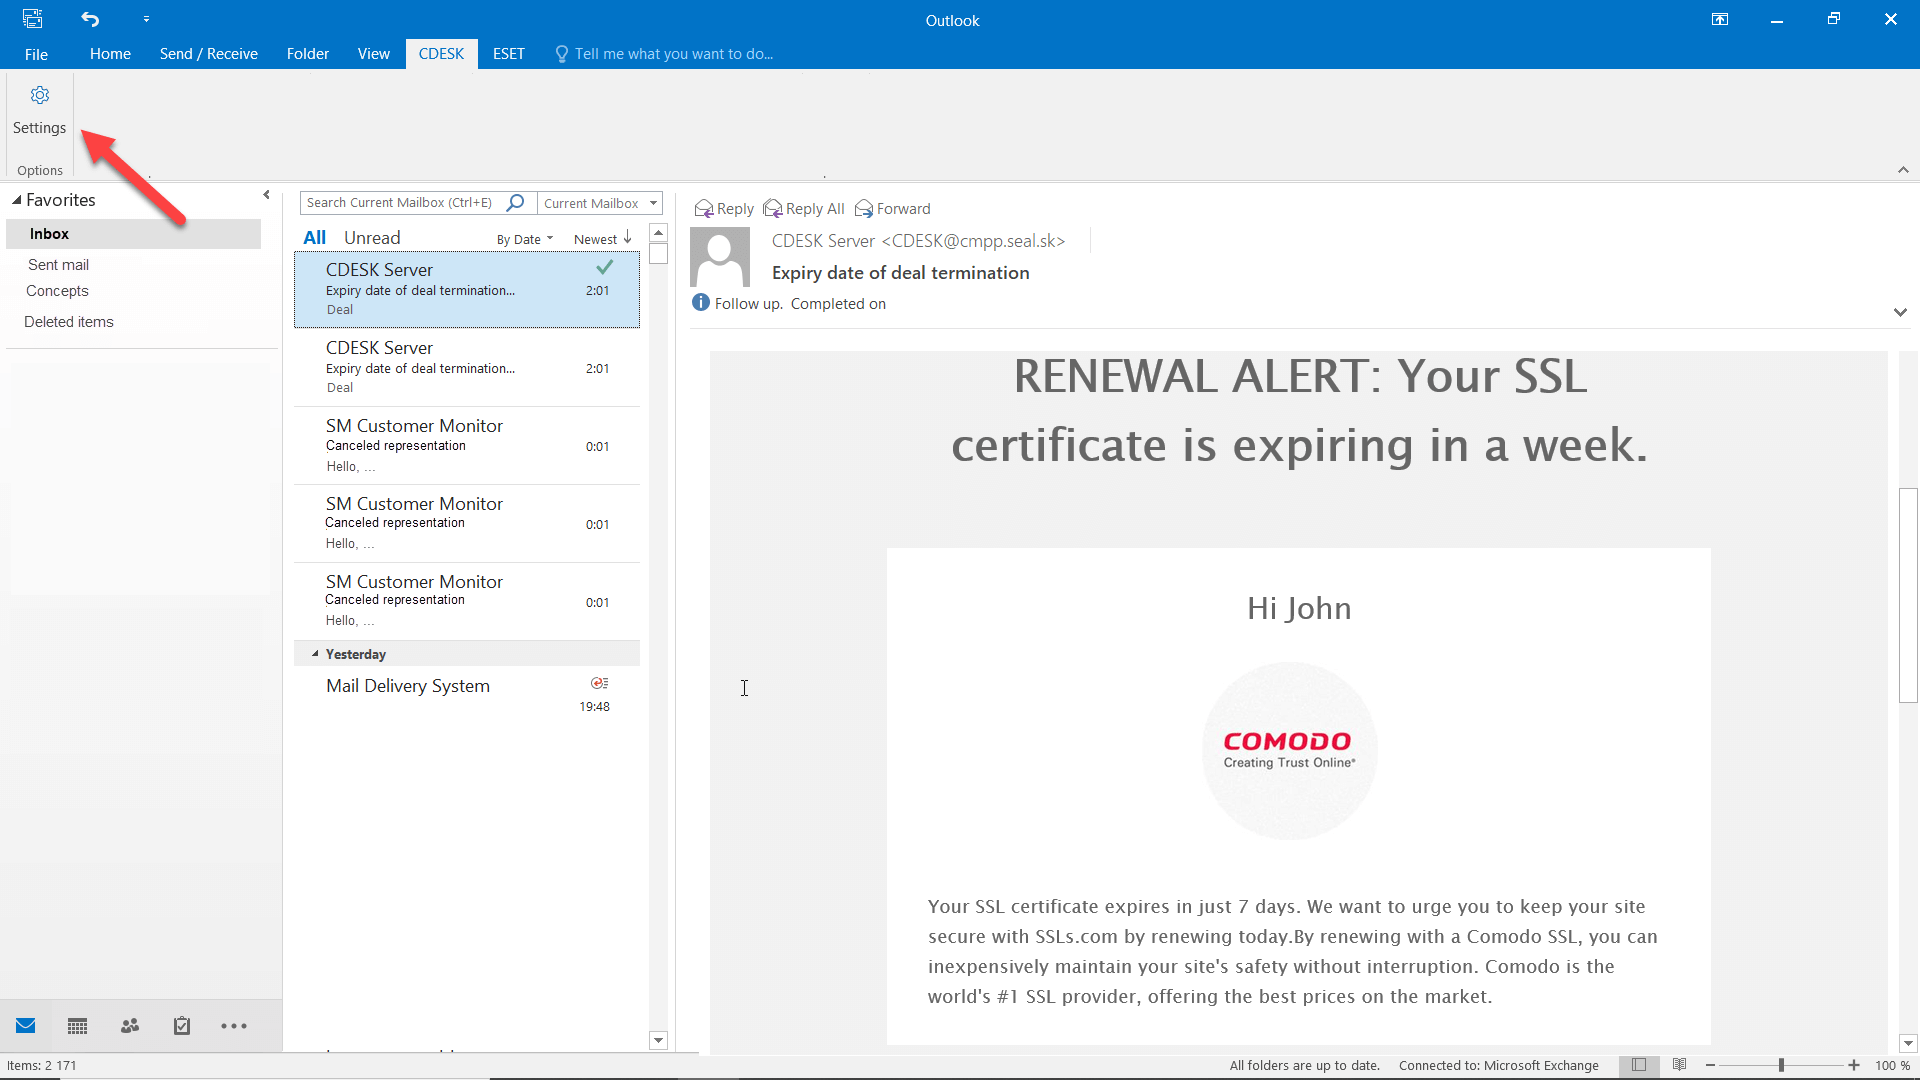Open By Date arrangement dropdown

[x=525, y=239]
